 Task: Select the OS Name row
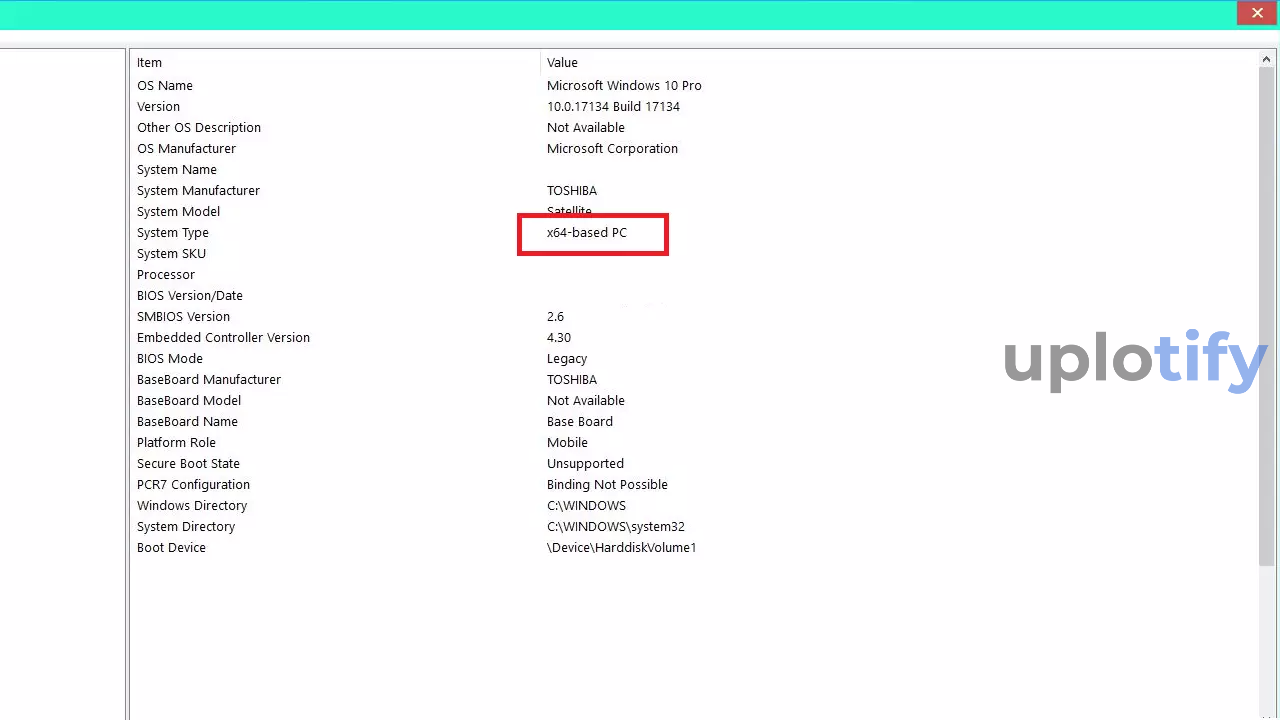pos(694,85)
